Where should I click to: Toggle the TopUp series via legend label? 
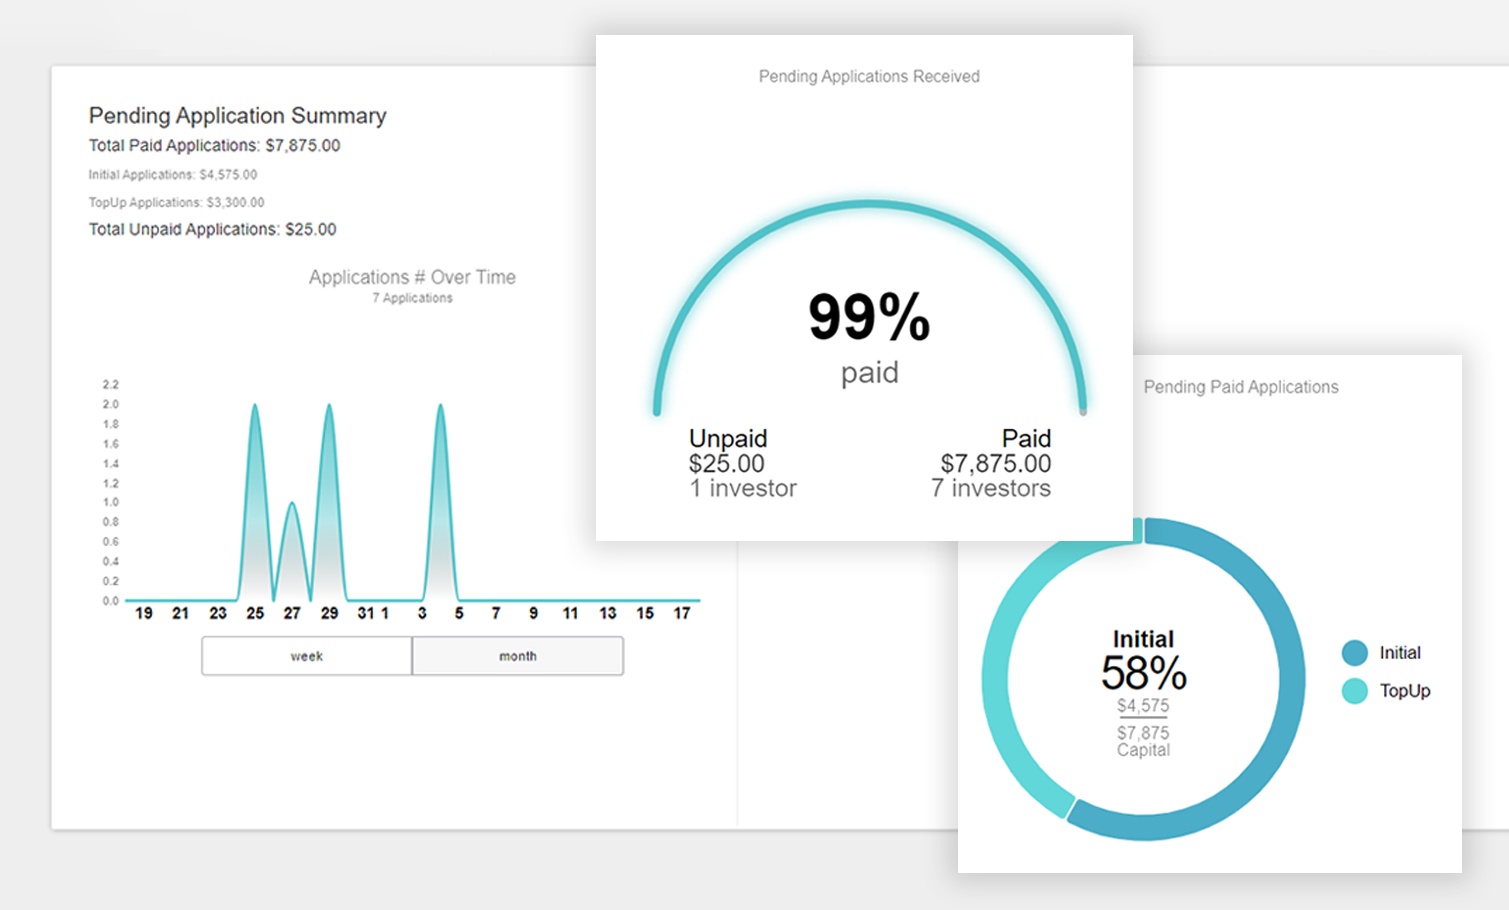point(1405,691)
